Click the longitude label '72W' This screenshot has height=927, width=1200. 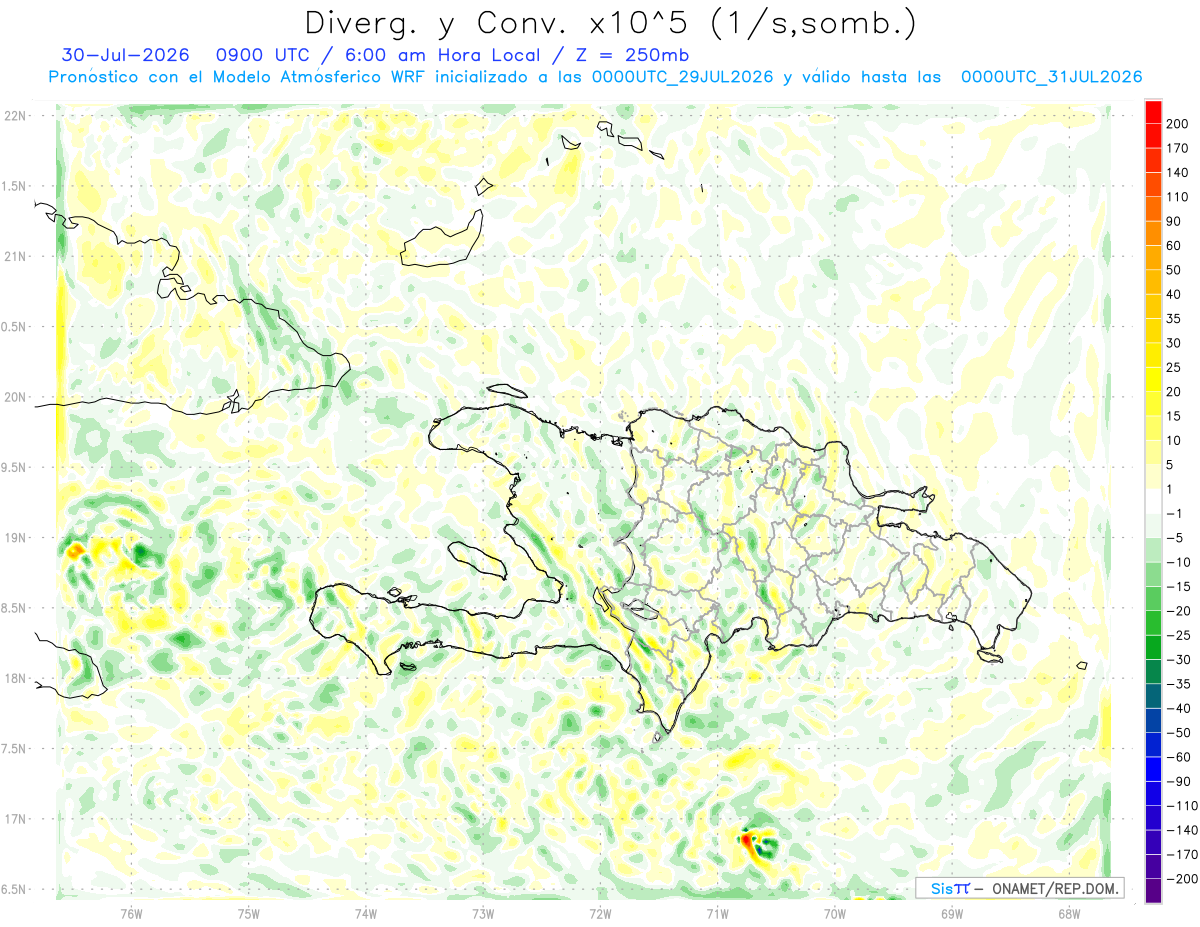600,914
